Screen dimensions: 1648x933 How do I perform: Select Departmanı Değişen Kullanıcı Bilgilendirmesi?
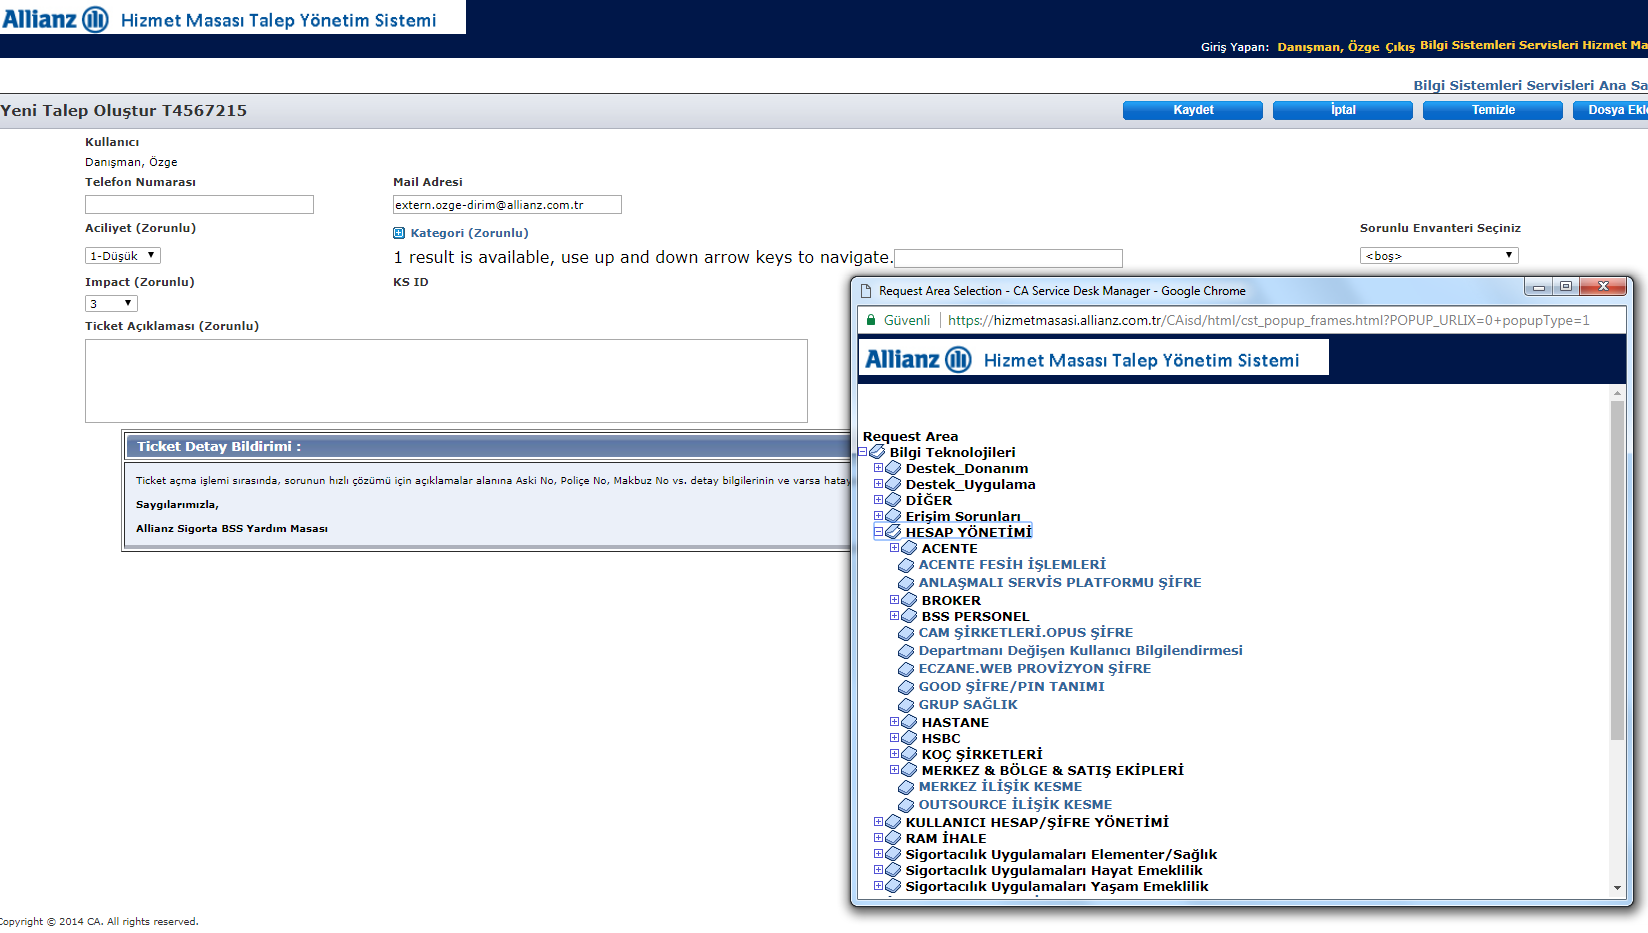click(x=1080, y=650)
